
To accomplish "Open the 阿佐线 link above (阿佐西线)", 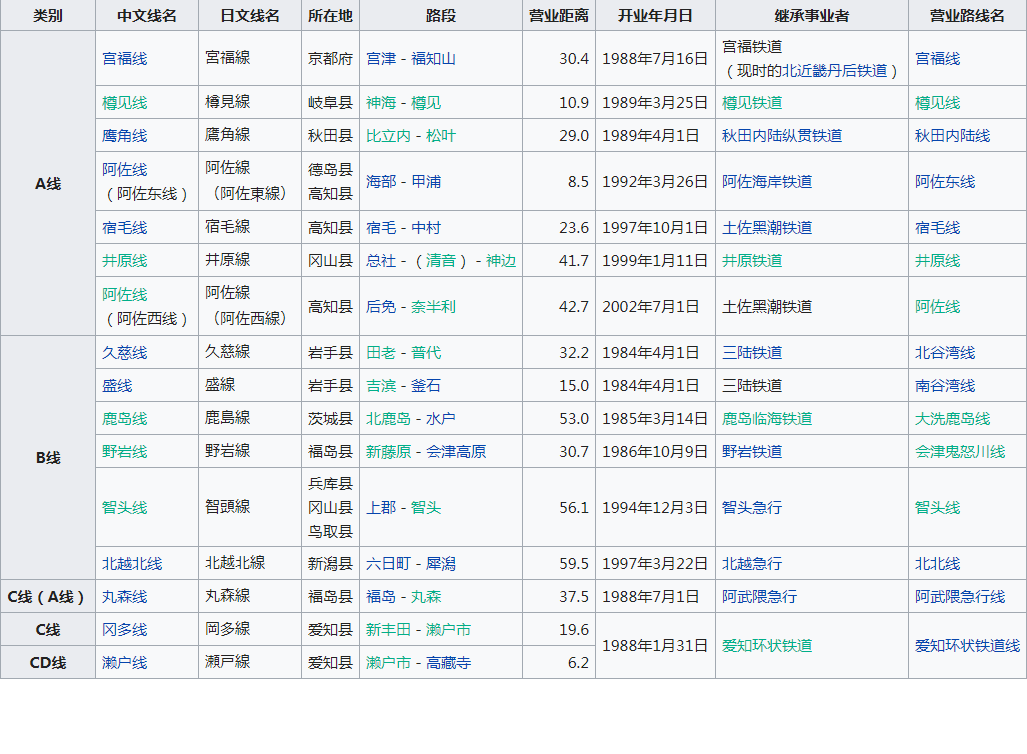I will [124, 295].
